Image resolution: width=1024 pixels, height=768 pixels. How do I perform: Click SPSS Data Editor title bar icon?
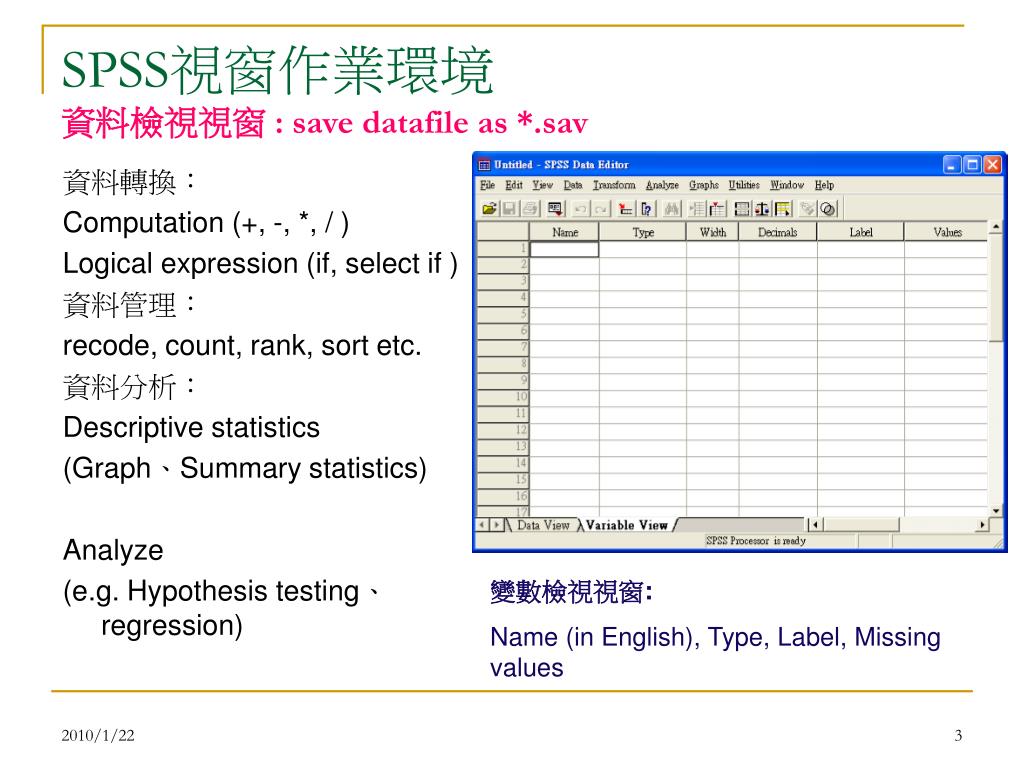click(x=484, y=165)
